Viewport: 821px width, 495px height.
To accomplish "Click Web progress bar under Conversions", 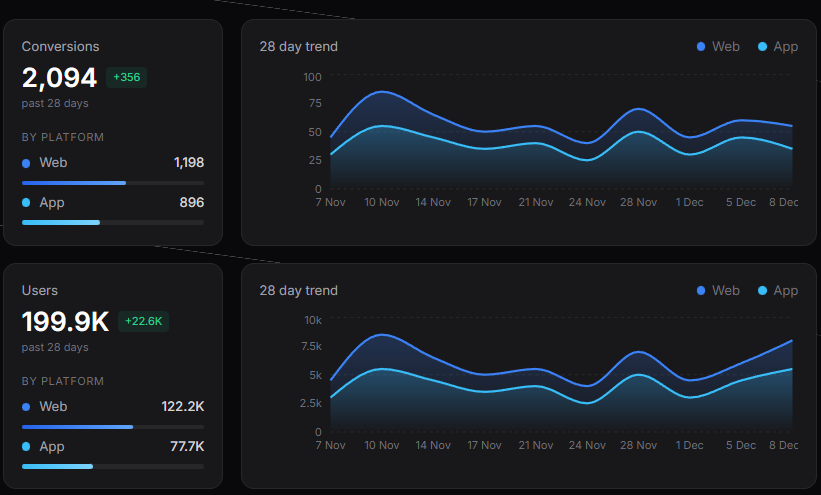I will [x=113, y=183].
